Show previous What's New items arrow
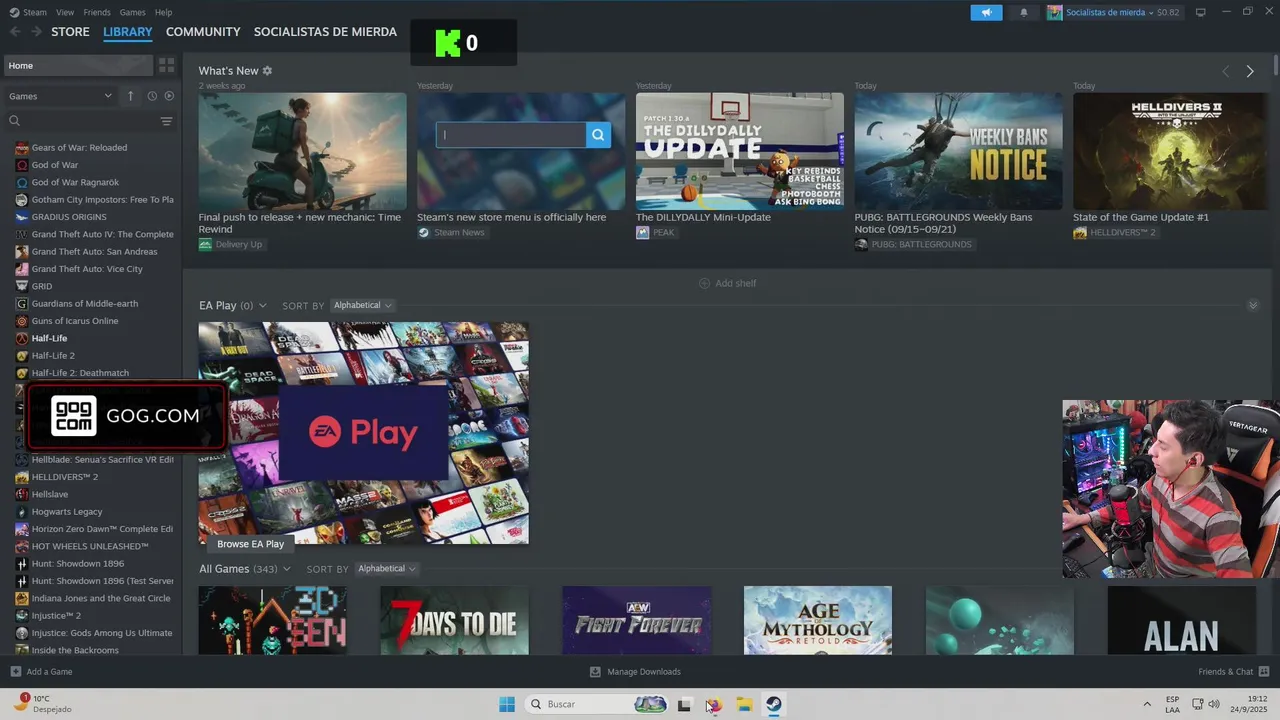This screenshot has width=1280, height=720. (1226, 71)
